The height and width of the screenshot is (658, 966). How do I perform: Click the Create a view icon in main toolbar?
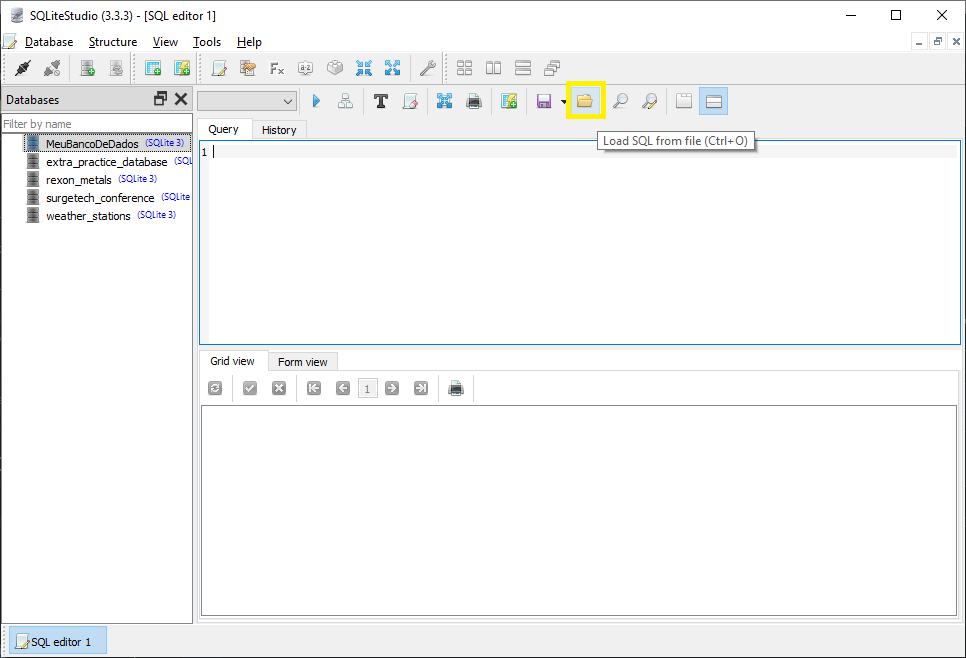pos(182,68)
